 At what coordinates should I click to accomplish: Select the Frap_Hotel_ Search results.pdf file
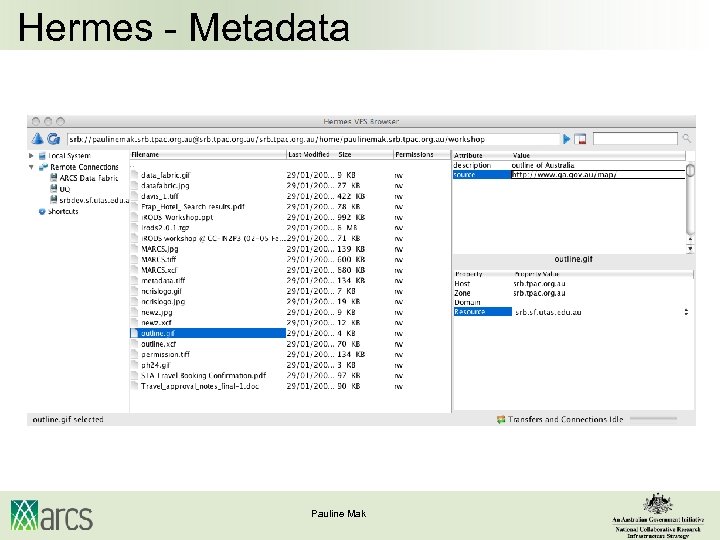[x=193, y=207]
